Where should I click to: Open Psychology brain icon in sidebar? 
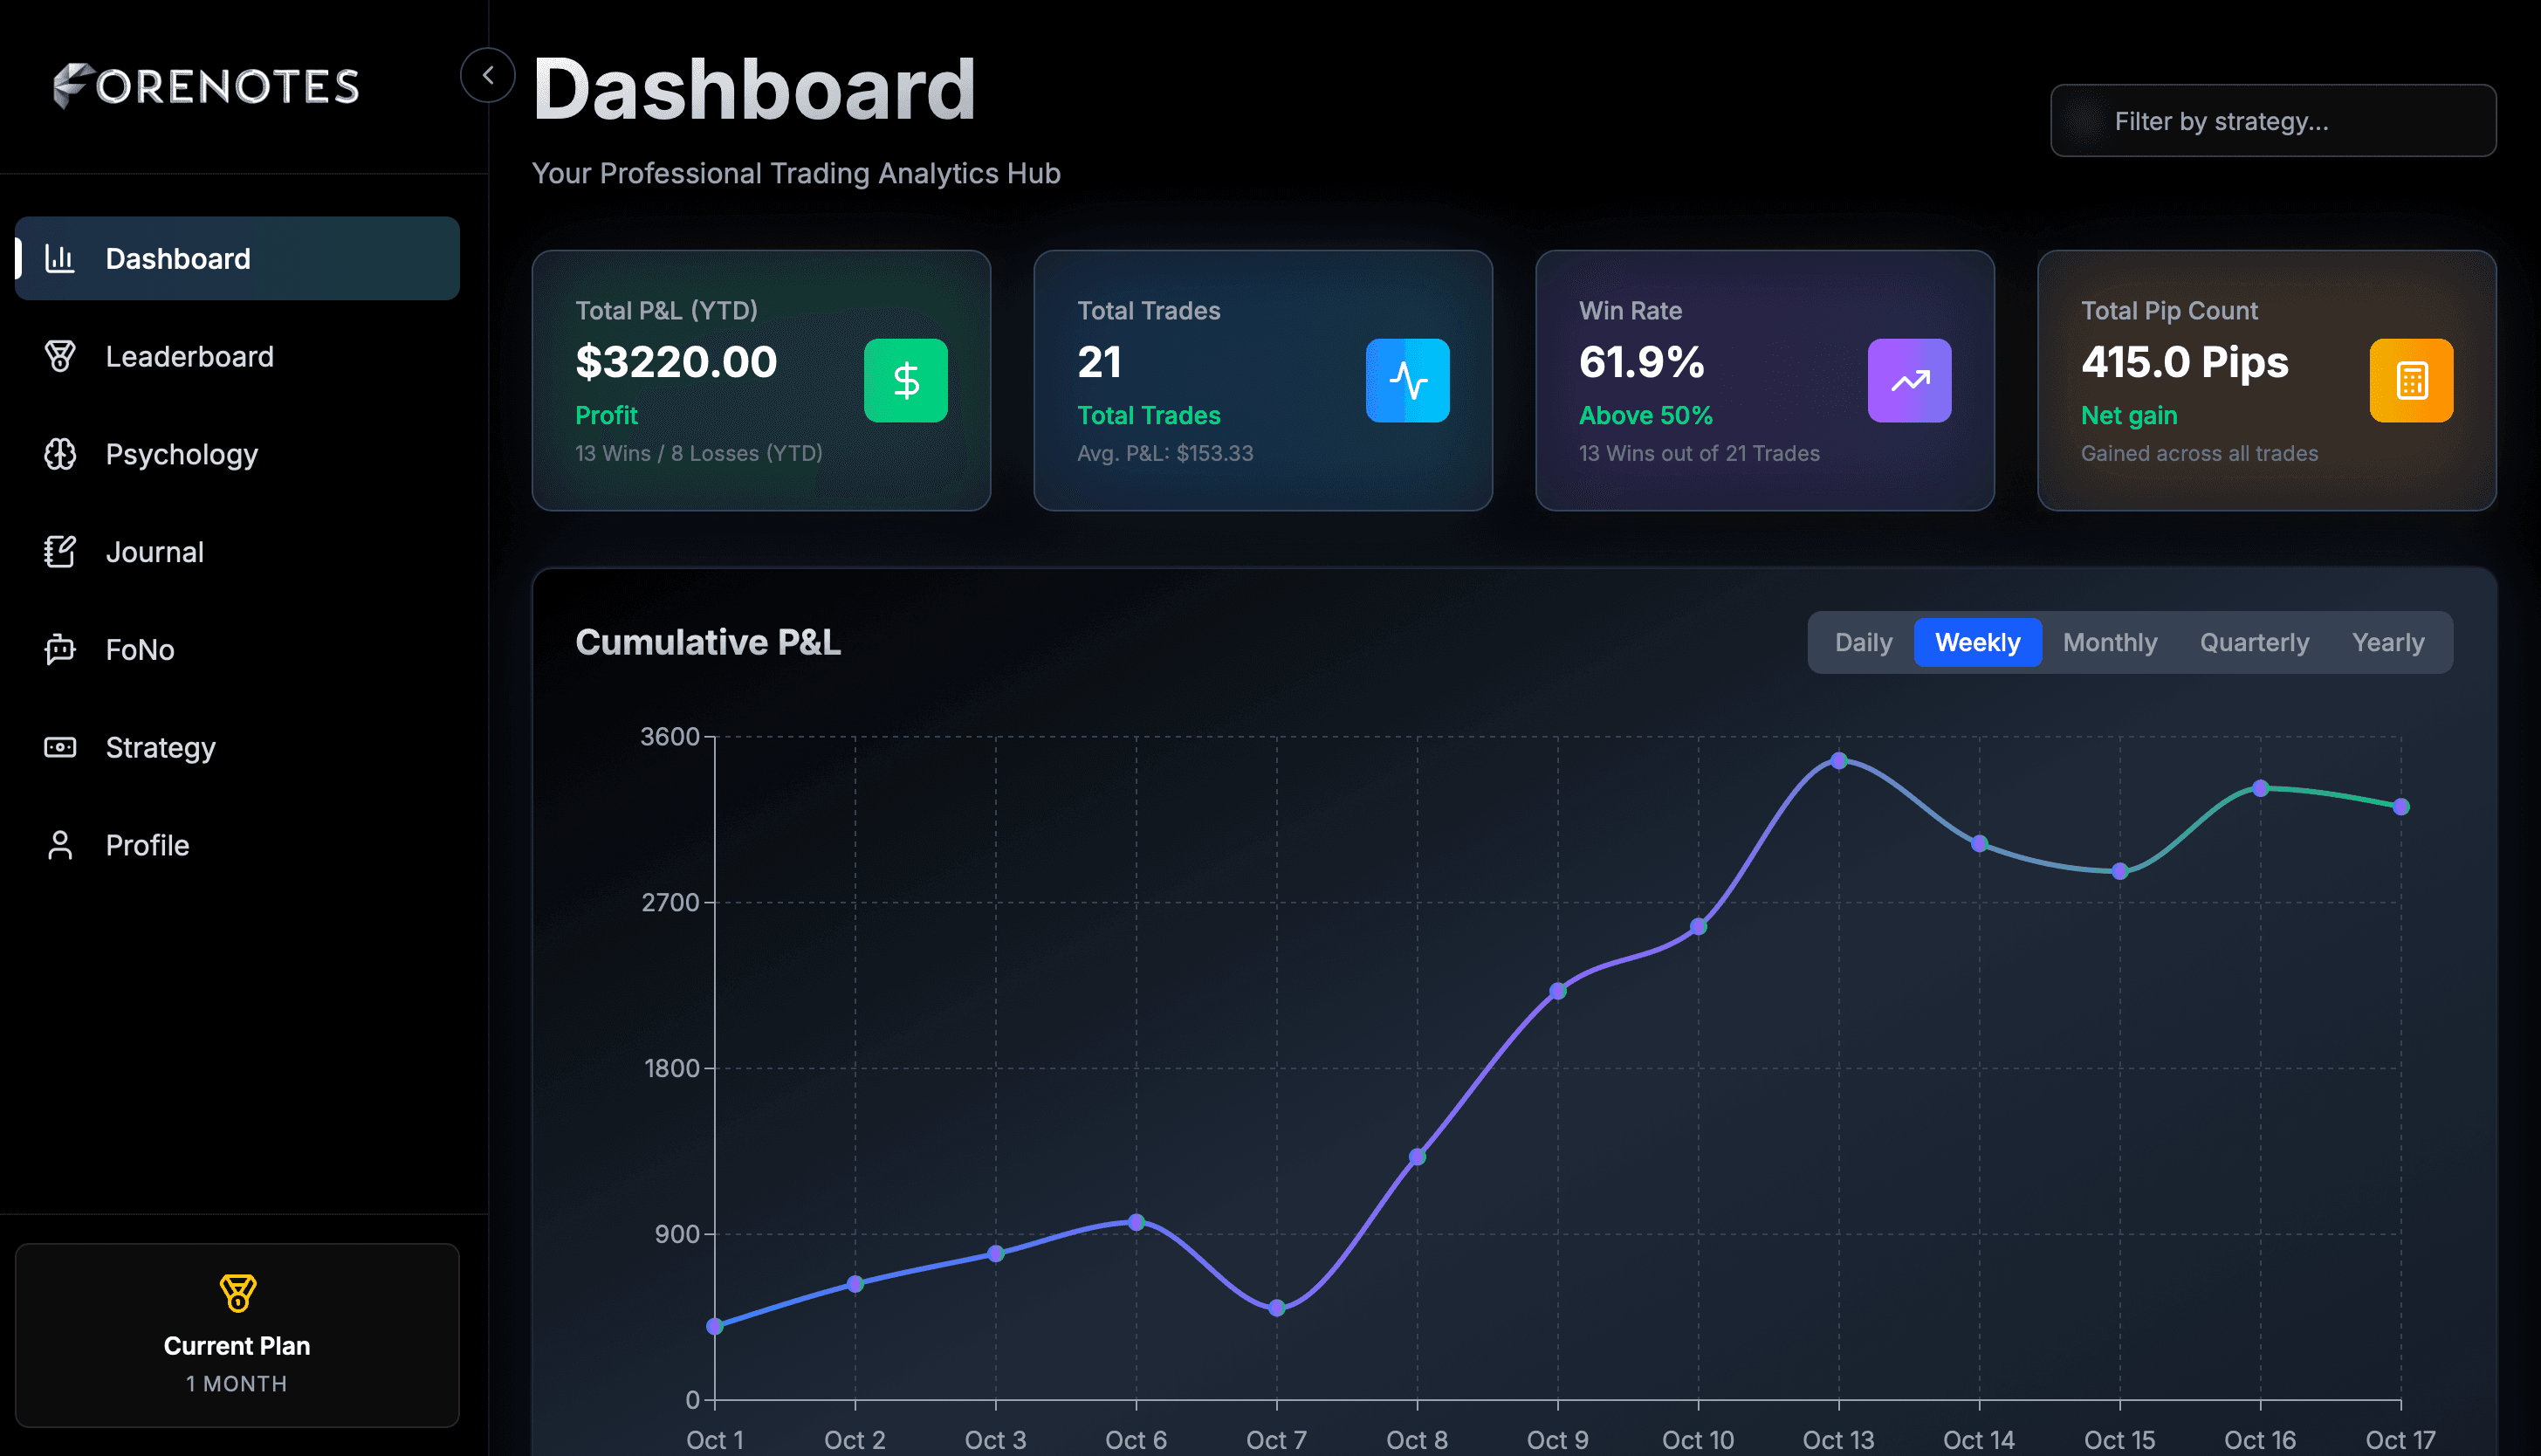tap(60, 454)
